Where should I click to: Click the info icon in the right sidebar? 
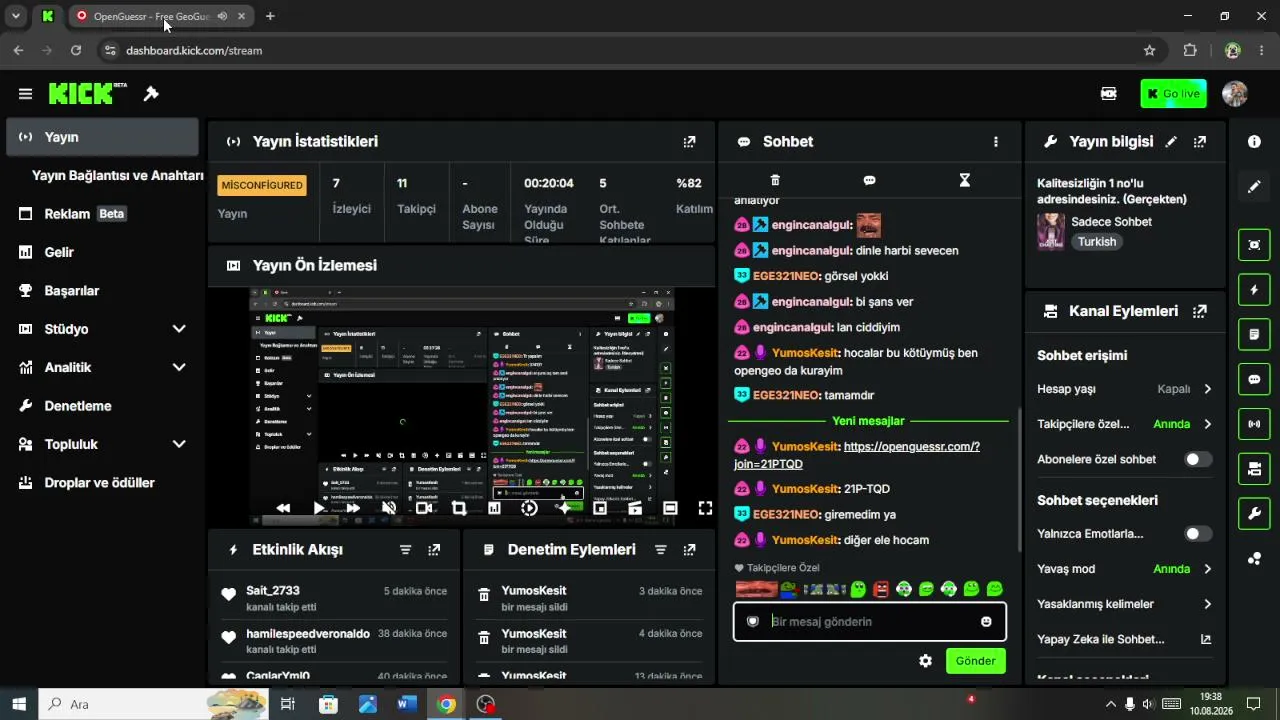(1254, 142)
